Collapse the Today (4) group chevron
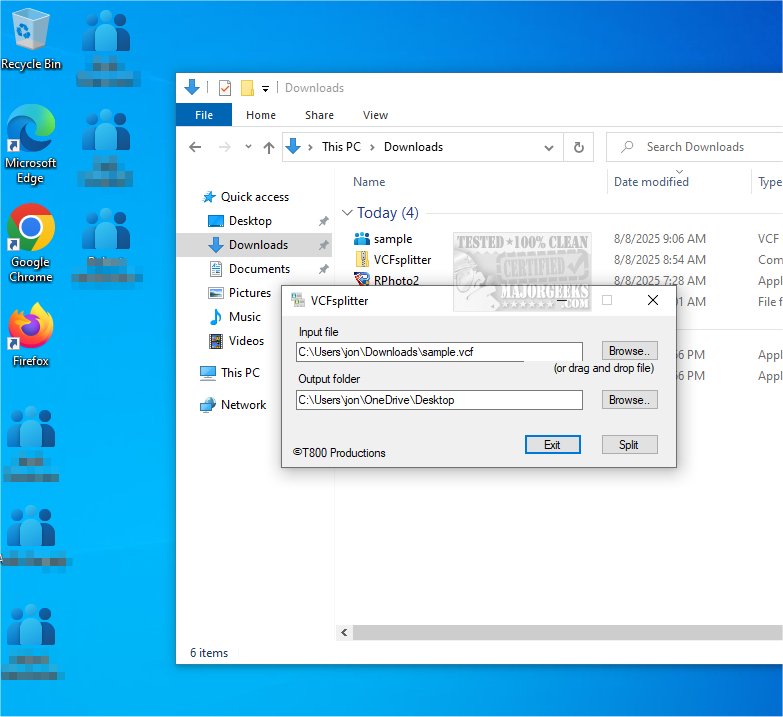This screenshot has height=717, width=783. point(347,213)
